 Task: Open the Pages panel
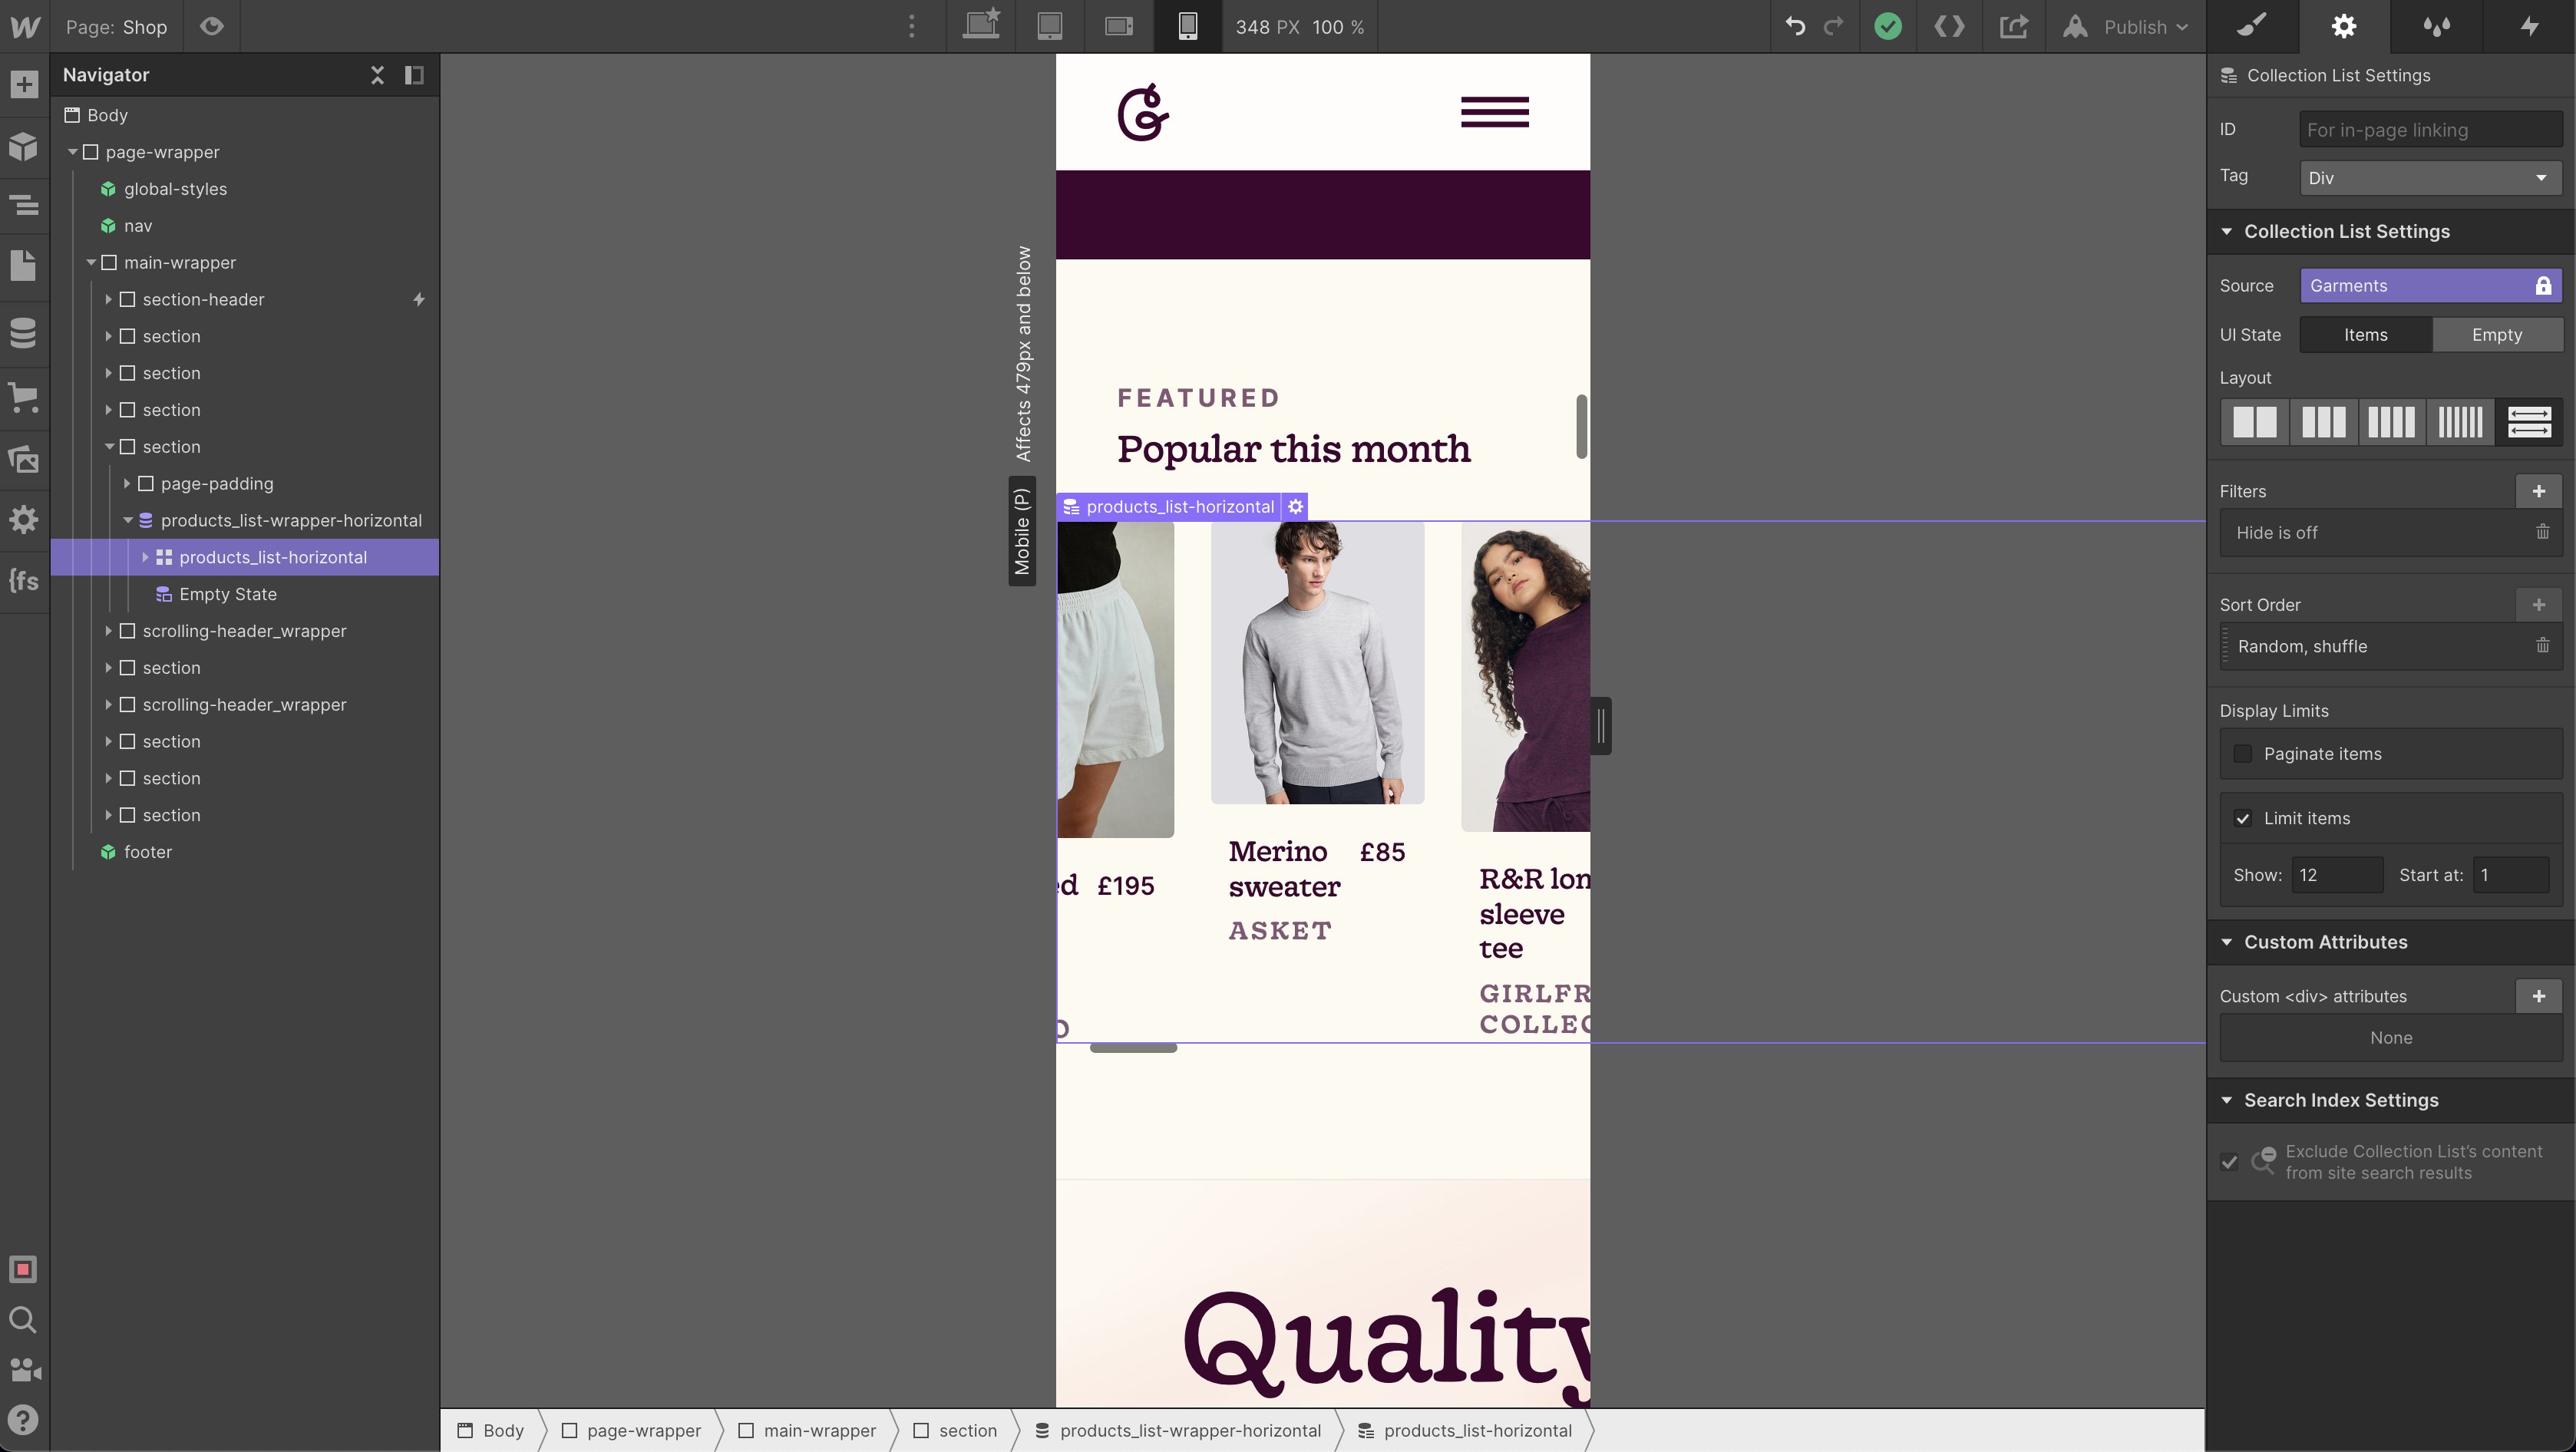[24, 265]
